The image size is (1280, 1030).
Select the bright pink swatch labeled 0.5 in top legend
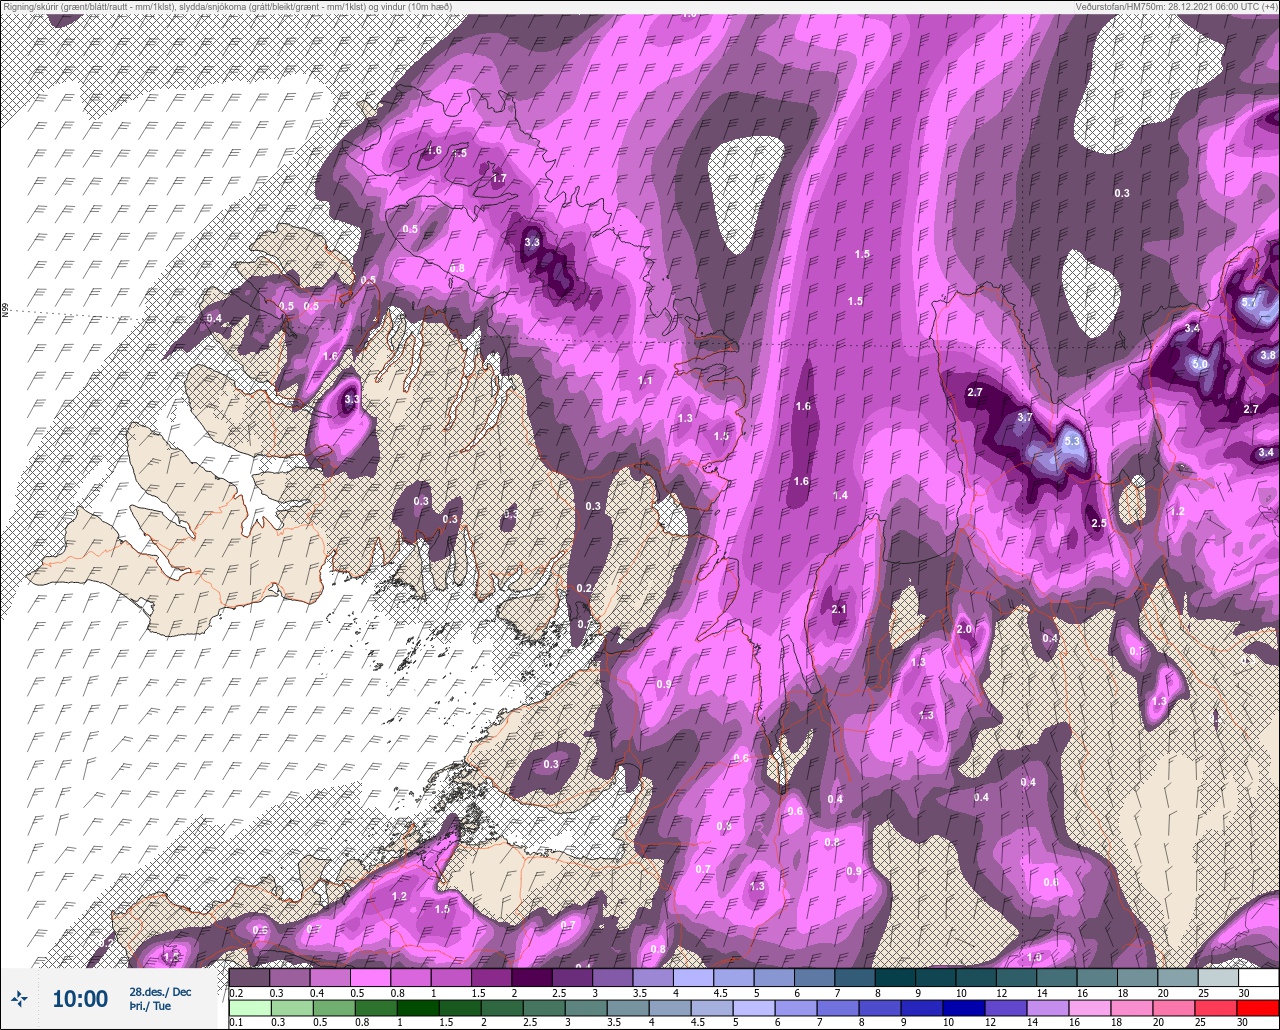coord(370,977)
